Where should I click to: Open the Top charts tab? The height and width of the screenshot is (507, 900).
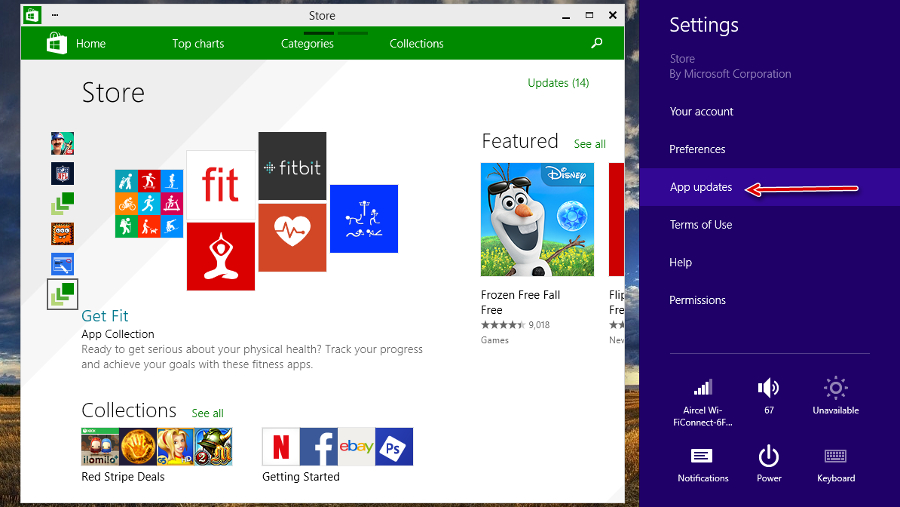coord(198,44)
